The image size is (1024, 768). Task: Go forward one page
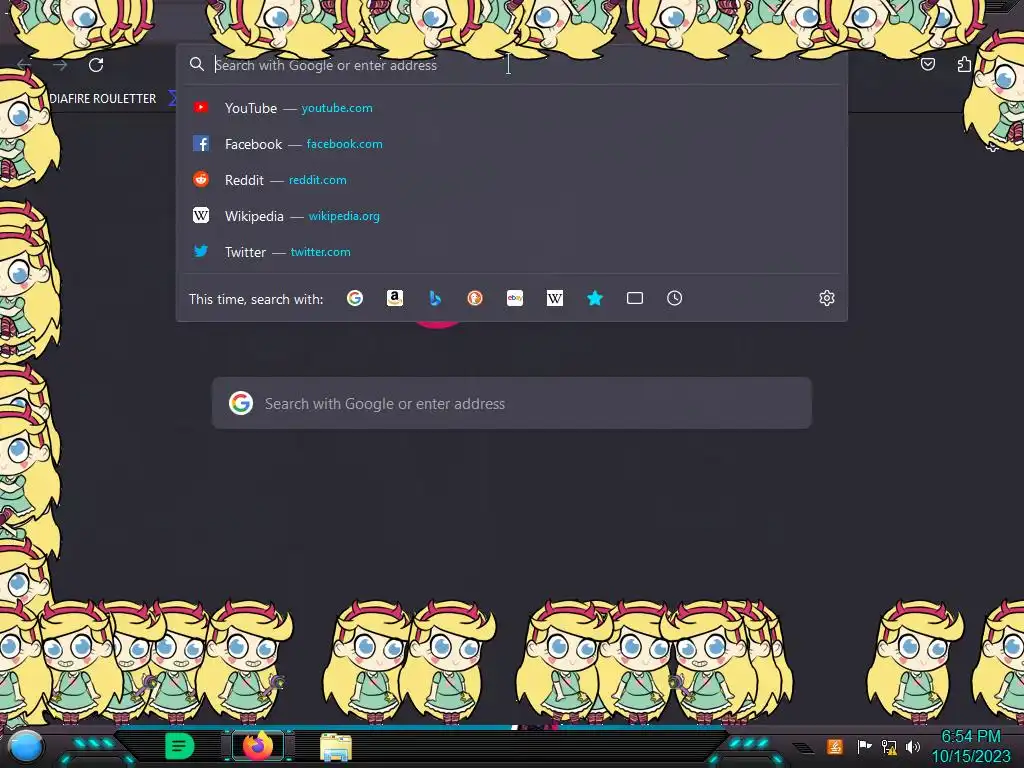60,65
